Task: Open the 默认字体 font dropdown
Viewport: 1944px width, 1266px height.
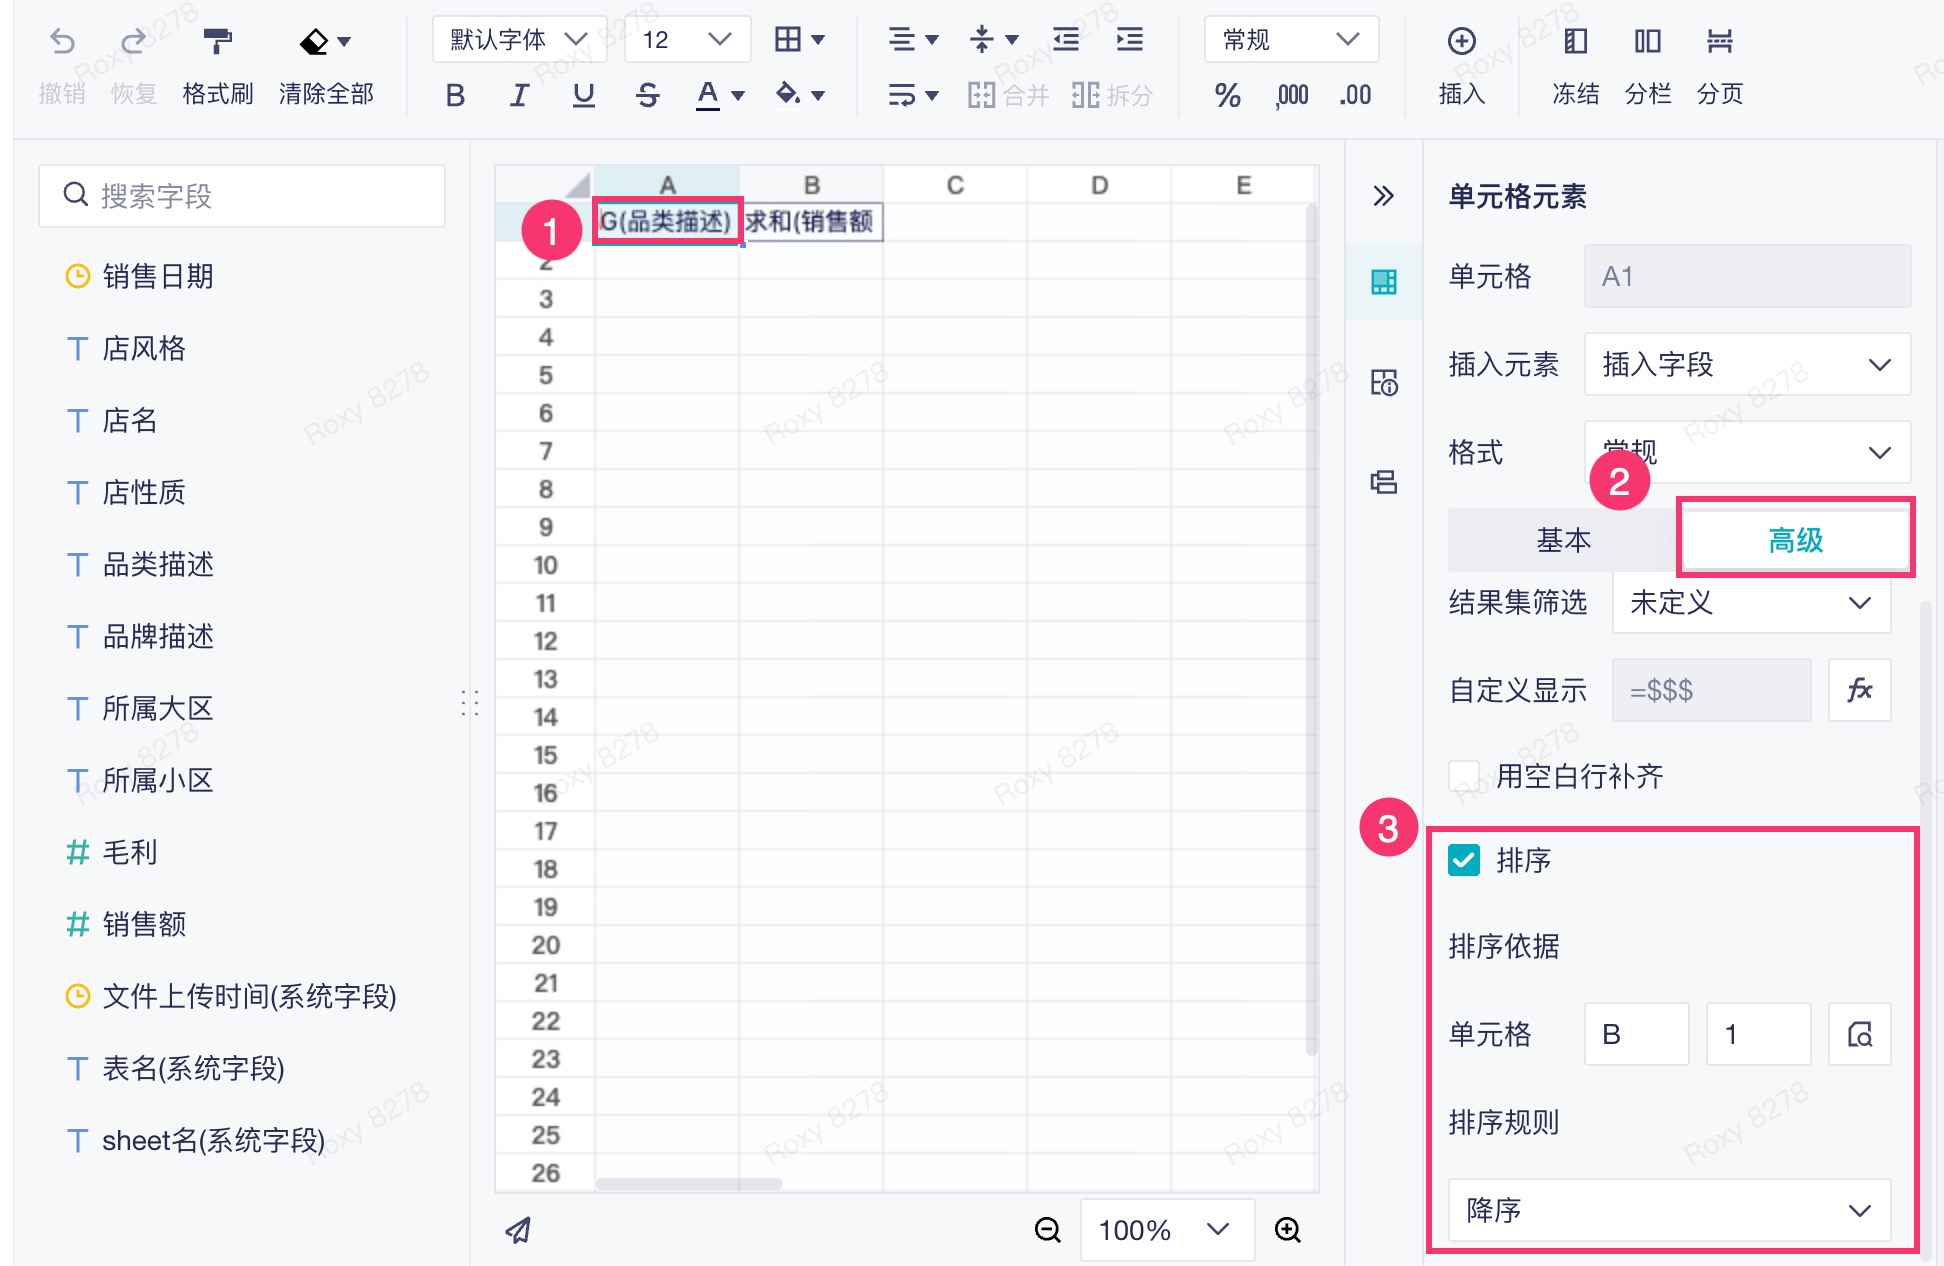Action: coord(519,40)
